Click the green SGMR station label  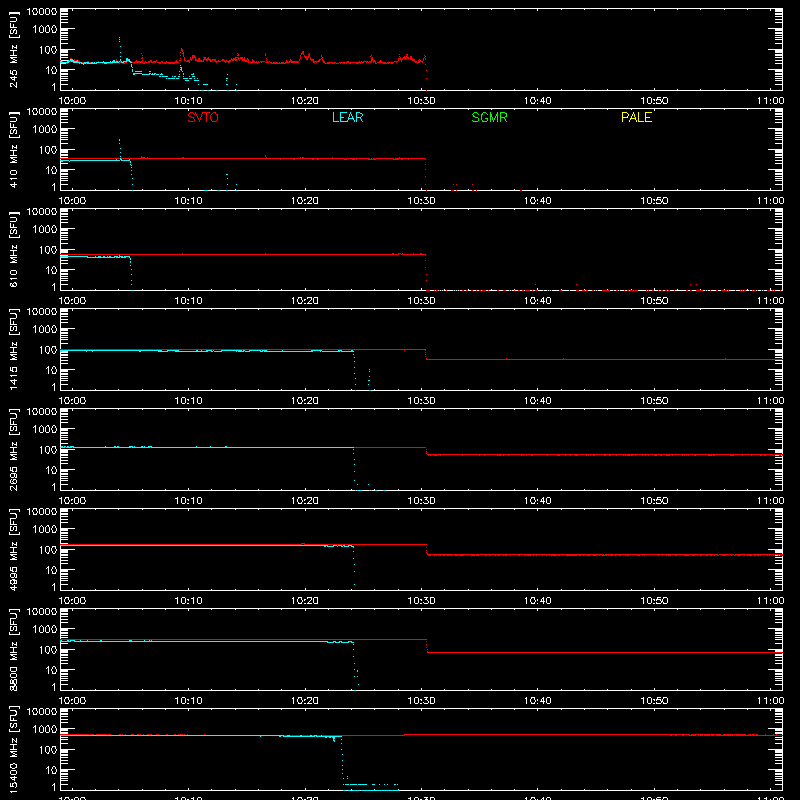[489, 117]
